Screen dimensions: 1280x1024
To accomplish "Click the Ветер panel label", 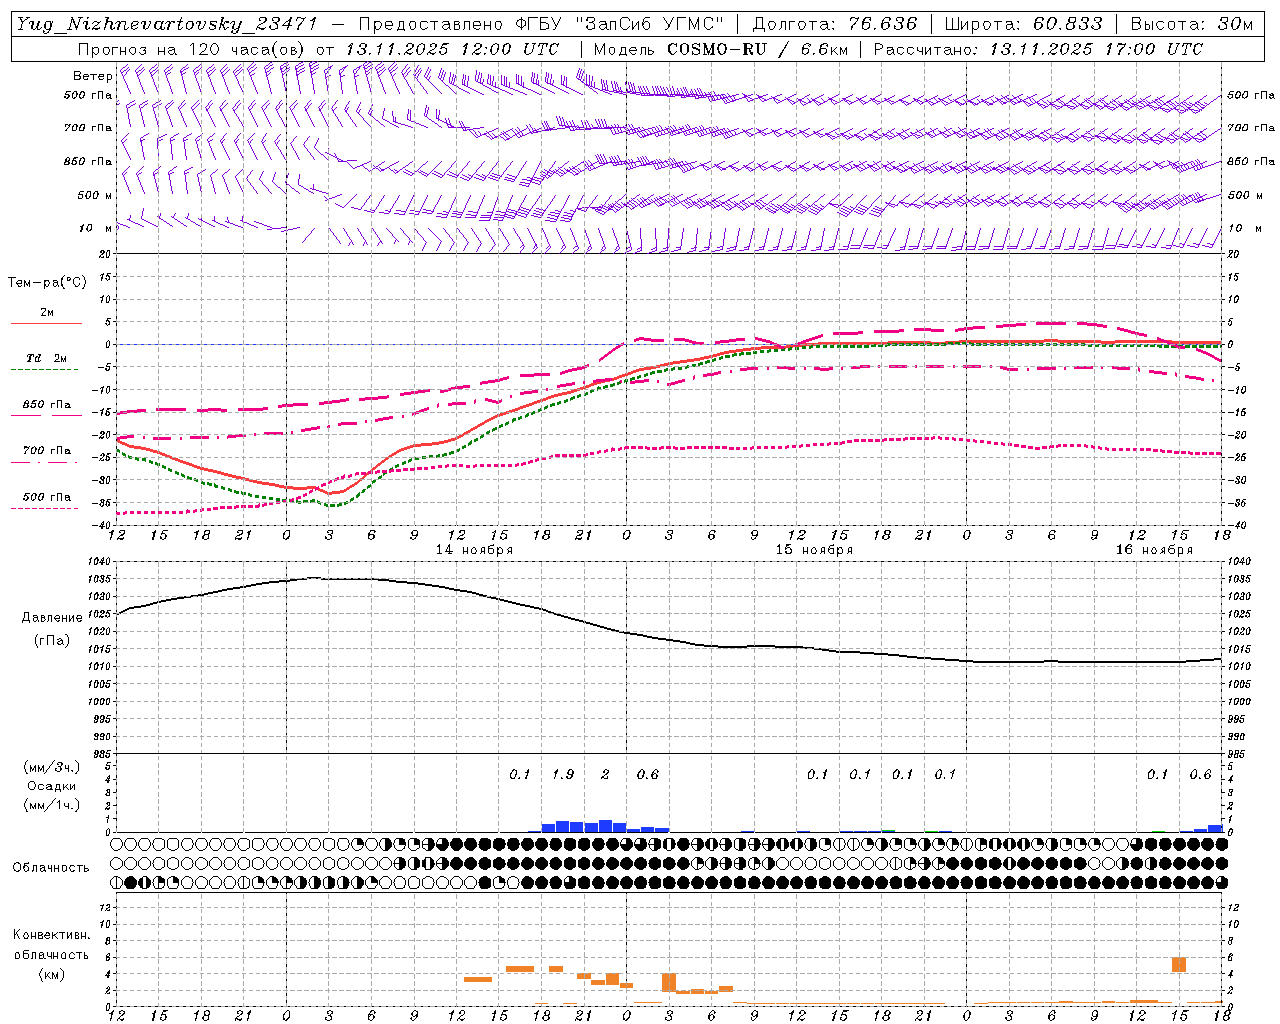I will (x=92, y=76).
